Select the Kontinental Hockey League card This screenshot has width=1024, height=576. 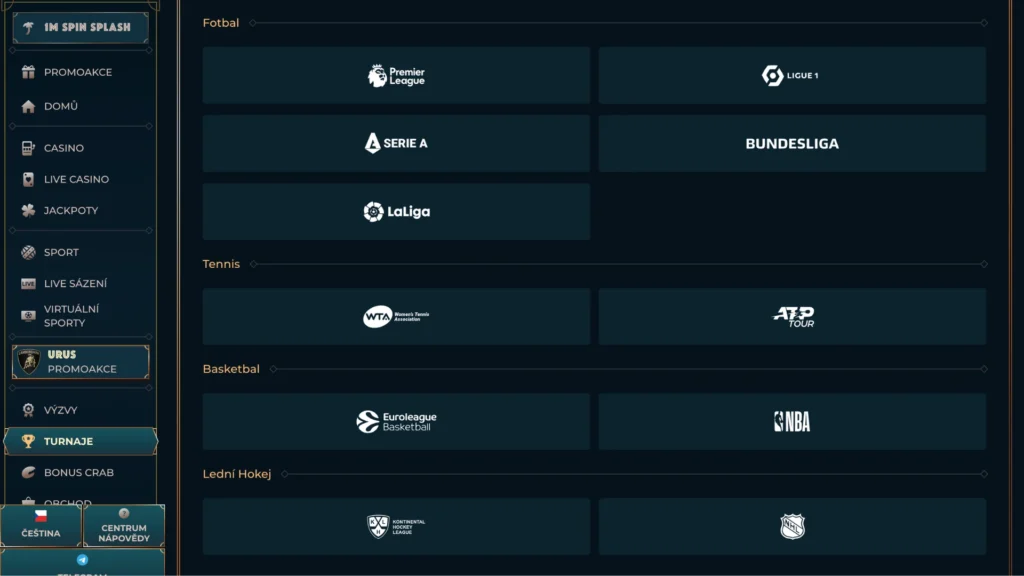396,527
